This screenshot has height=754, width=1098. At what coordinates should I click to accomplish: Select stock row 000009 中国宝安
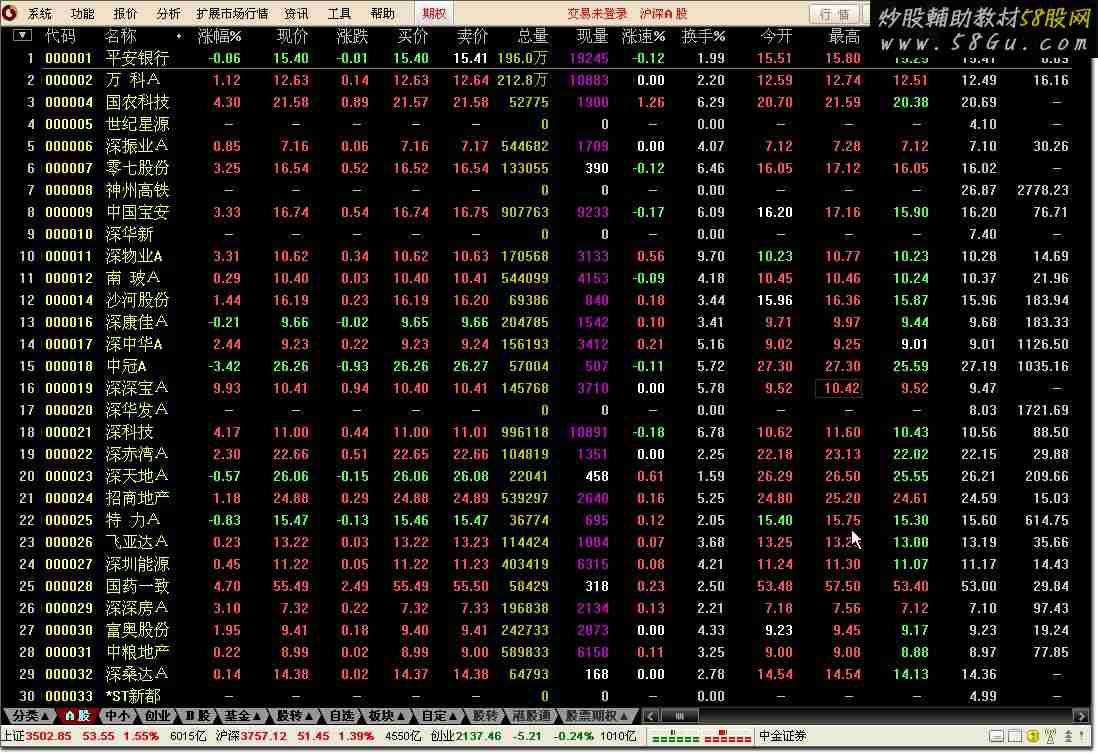544,212
